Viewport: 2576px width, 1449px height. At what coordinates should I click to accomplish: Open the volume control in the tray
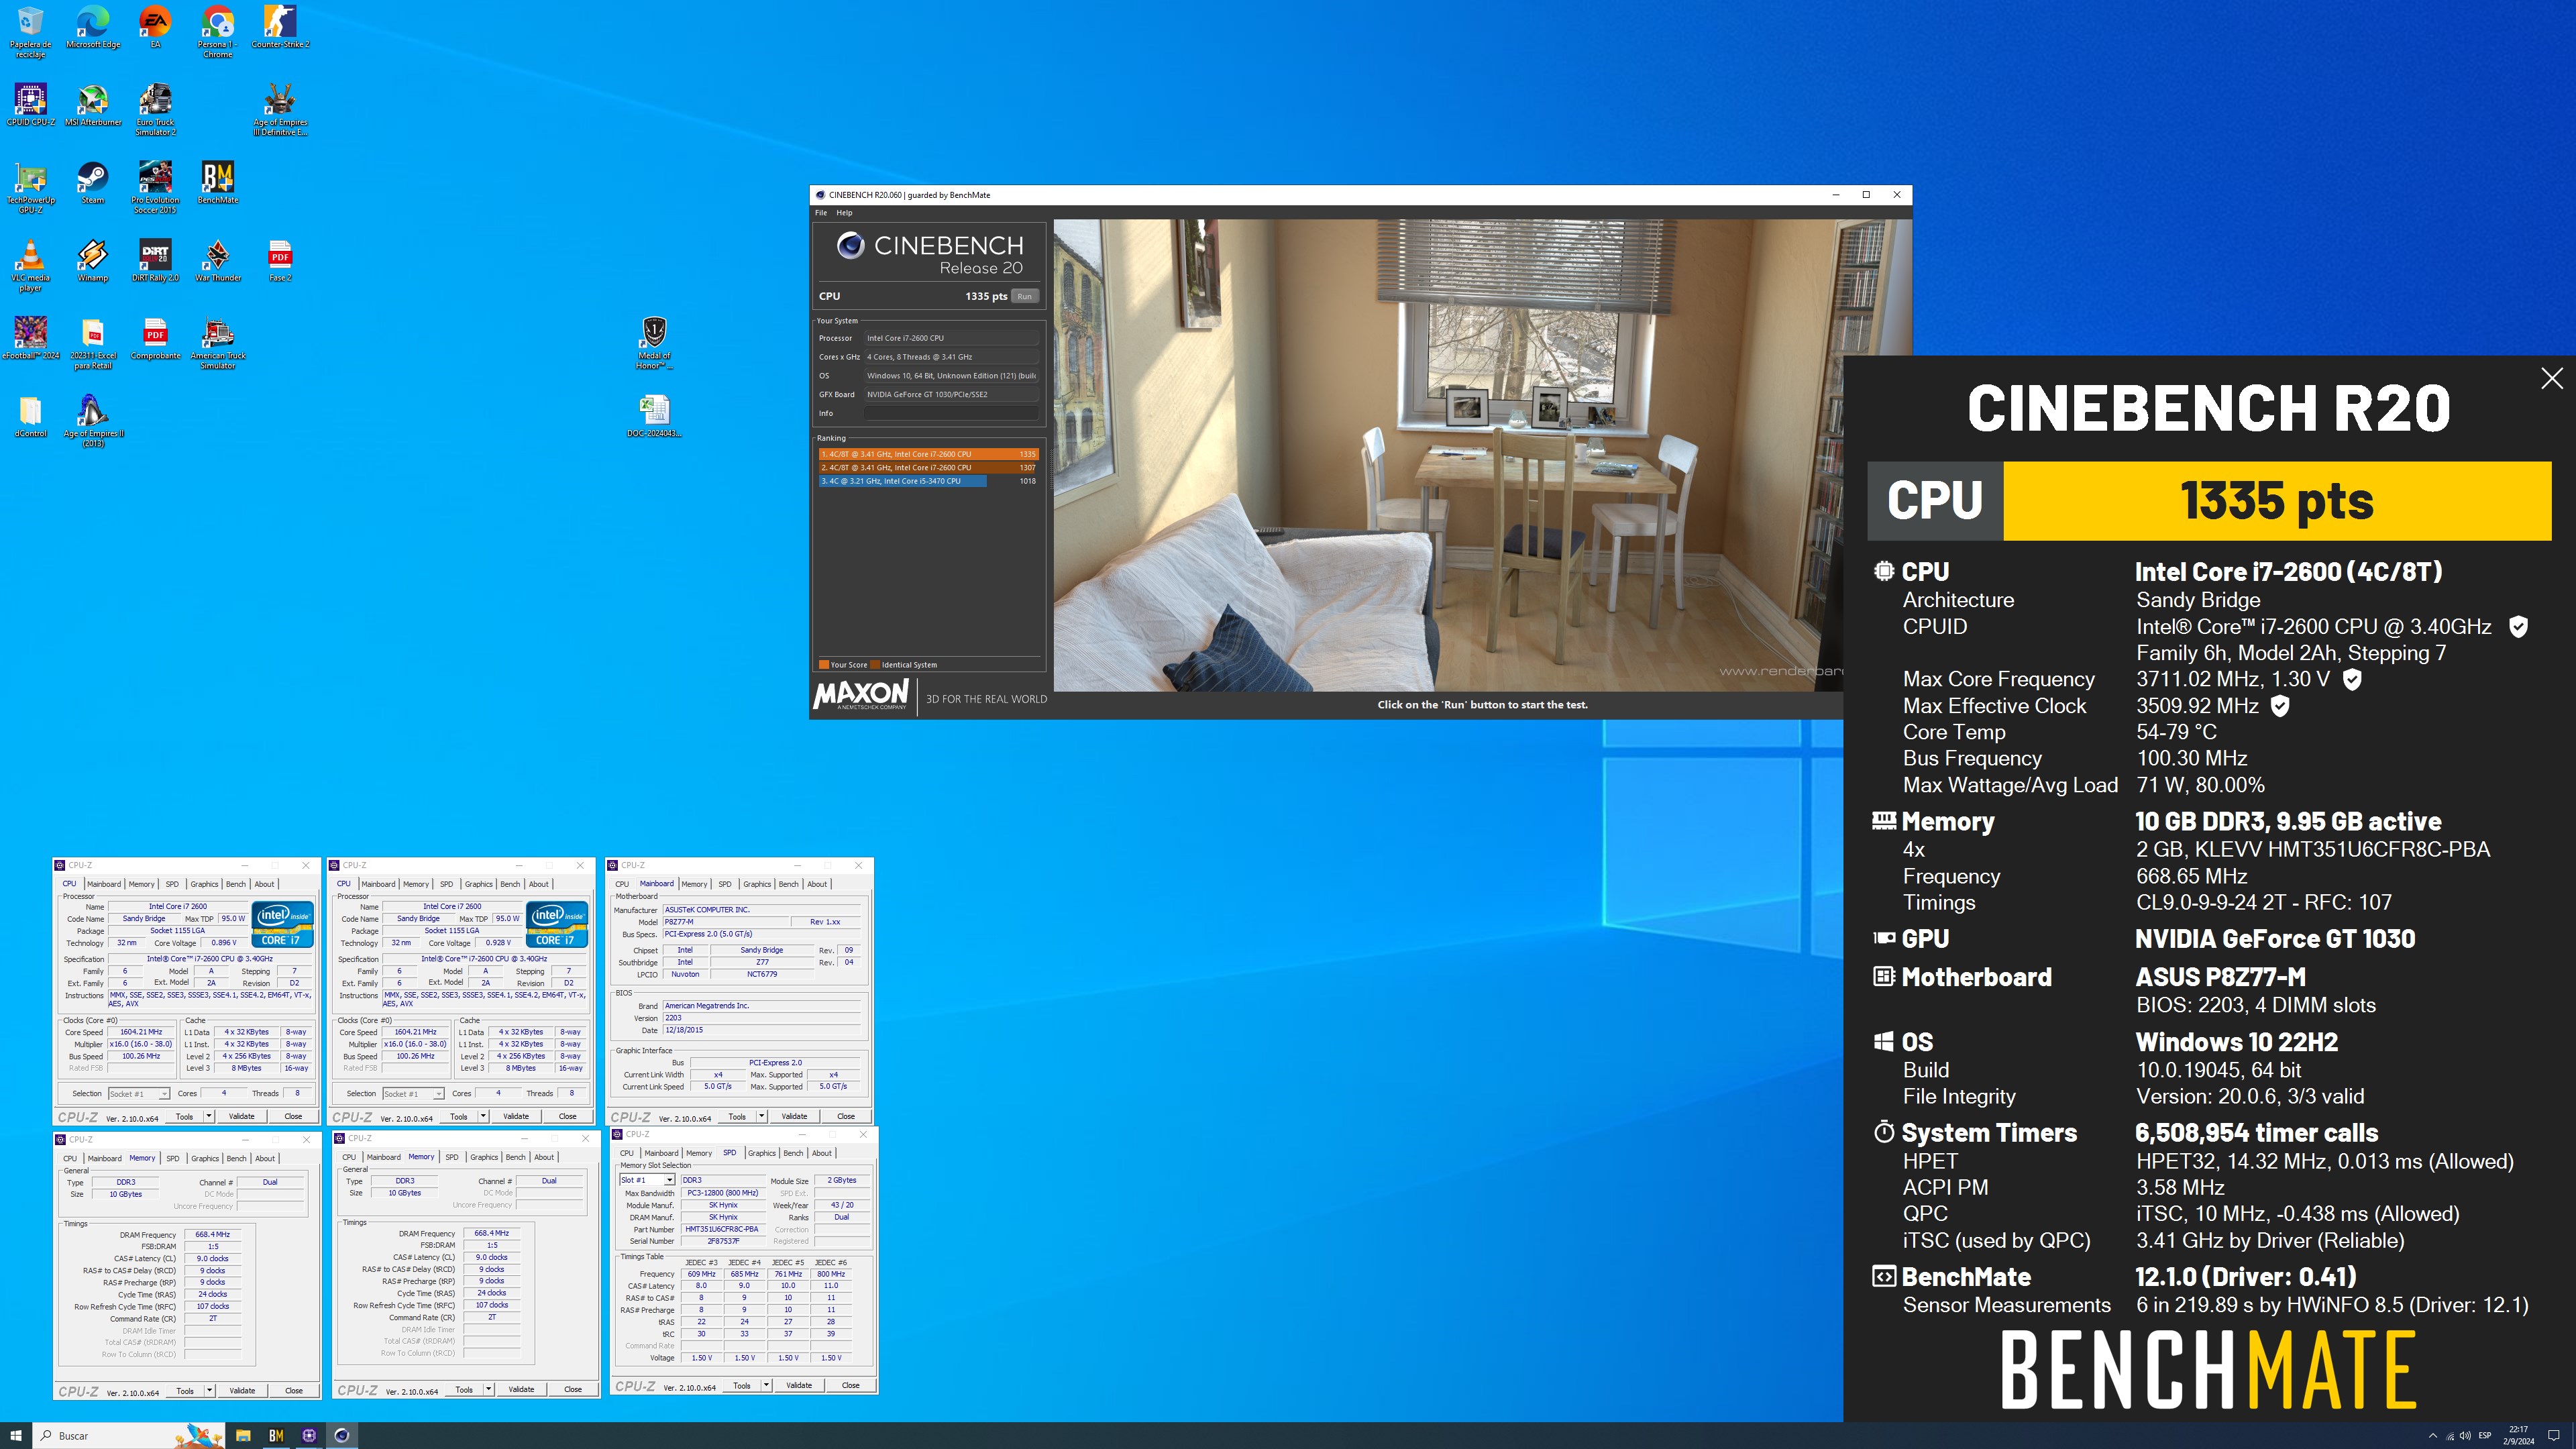pos(2466,1436)
